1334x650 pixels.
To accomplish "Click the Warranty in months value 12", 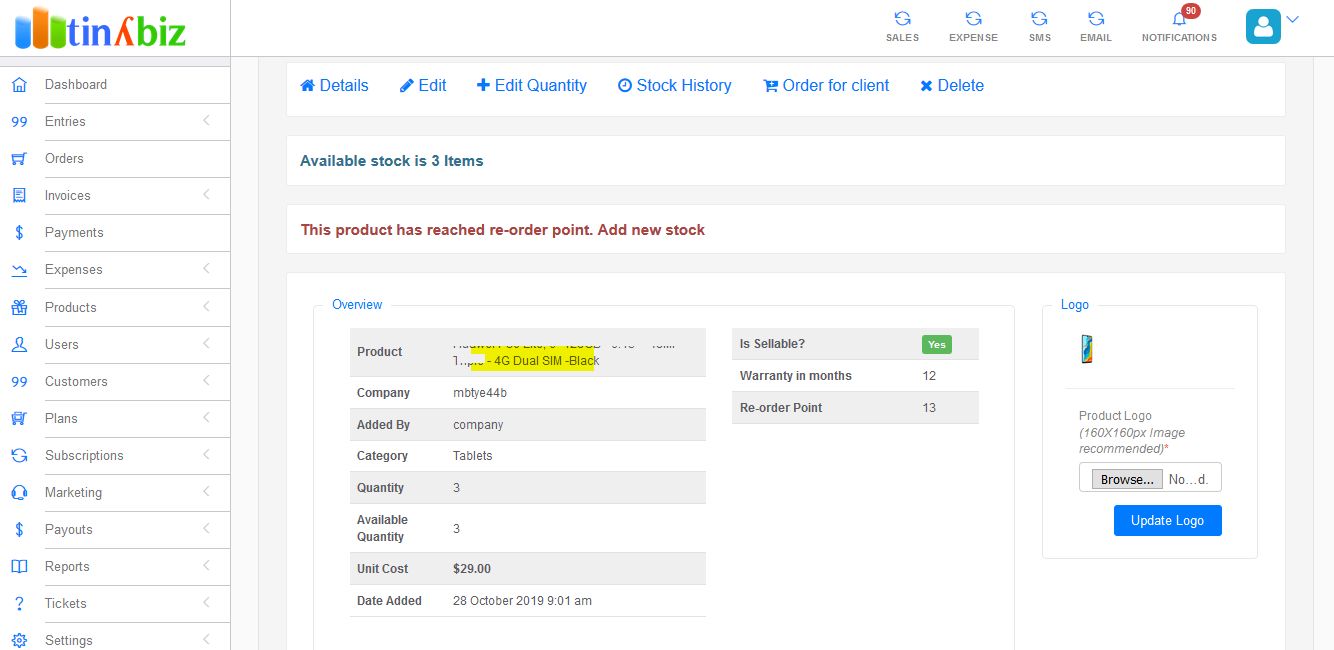I will [929, 376].
